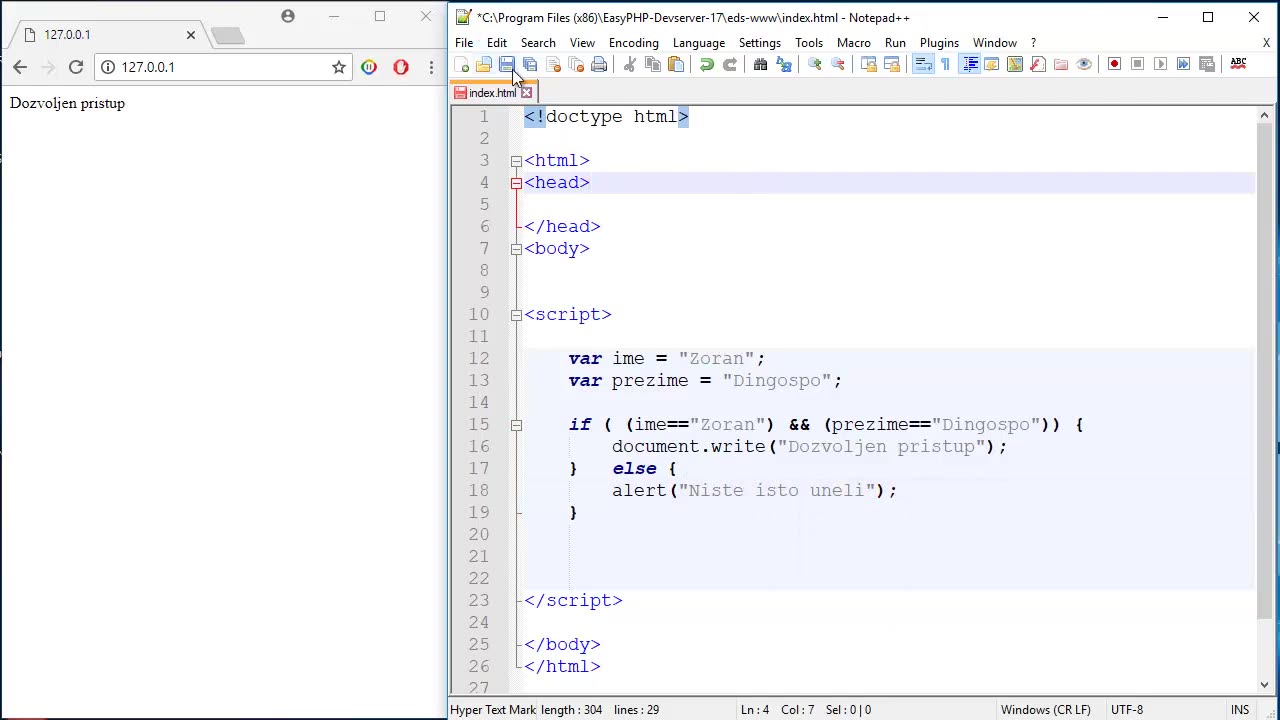Click the Redo toolbar icon
1280x720 pixels.
coord(730,64)
